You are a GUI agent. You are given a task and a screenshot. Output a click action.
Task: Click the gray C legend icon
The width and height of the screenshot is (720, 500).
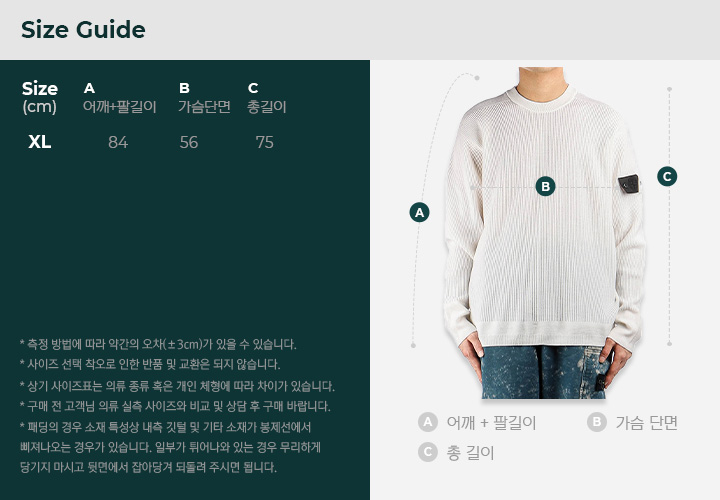coord(428,452)
